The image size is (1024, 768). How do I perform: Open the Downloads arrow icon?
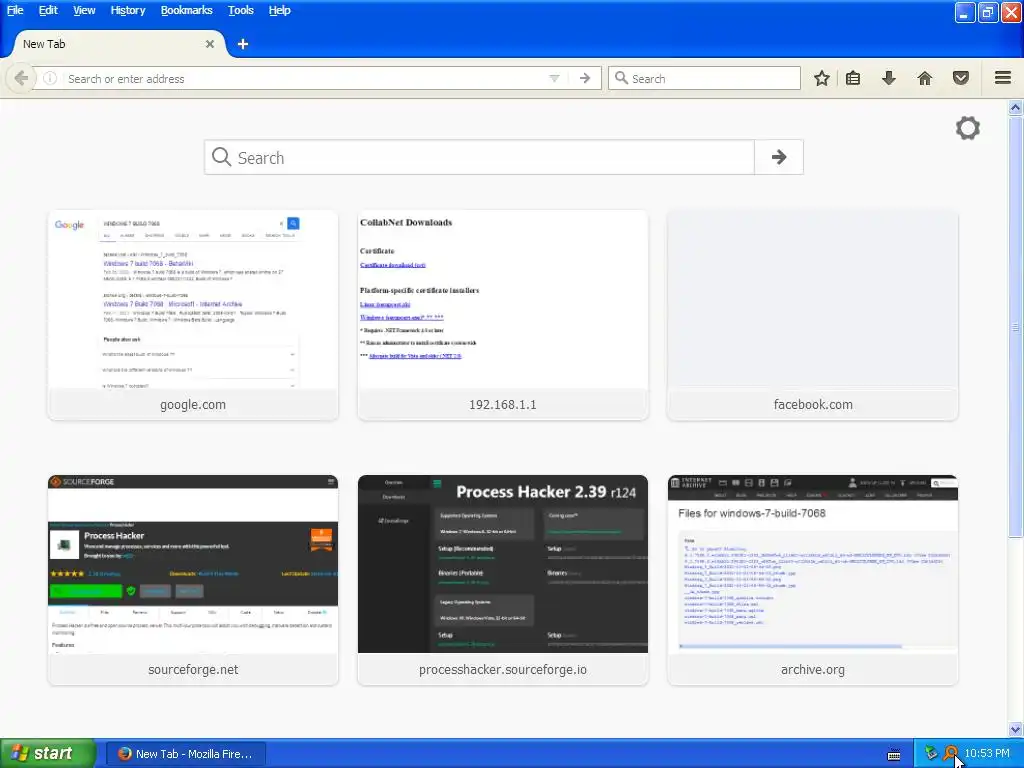pyautogui.click(x=888, y=78)
